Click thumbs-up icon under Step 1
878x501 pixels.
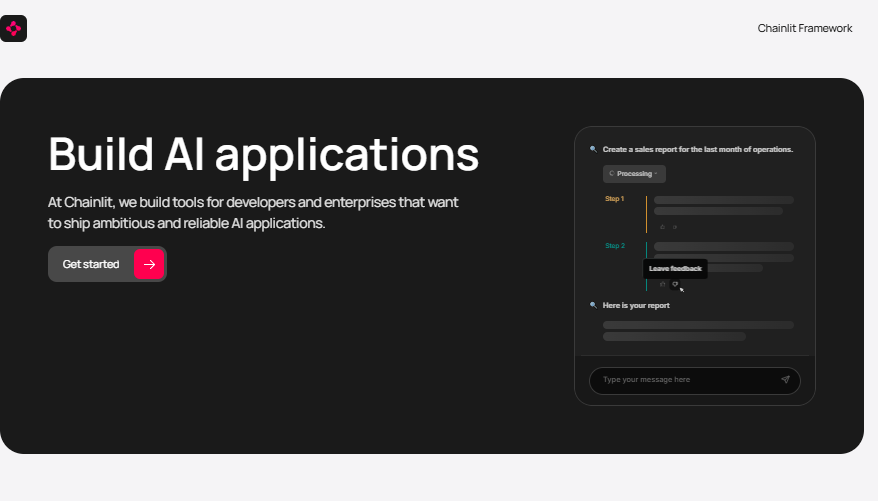662,227
